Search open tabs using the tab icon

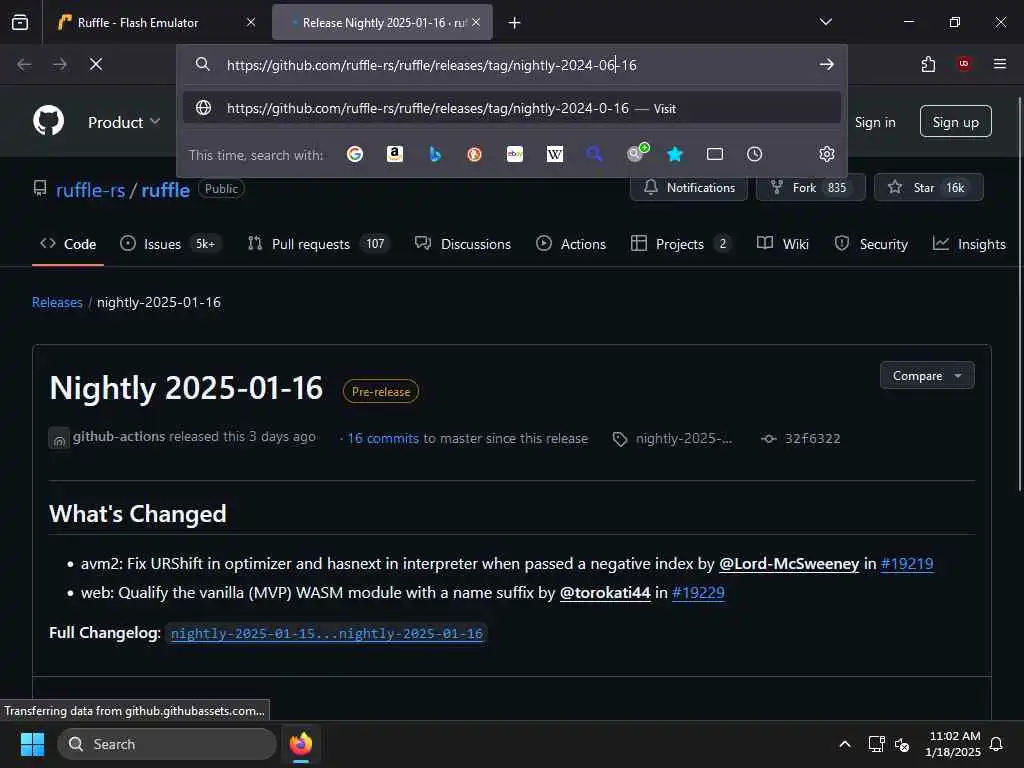(x=715, y=154)
